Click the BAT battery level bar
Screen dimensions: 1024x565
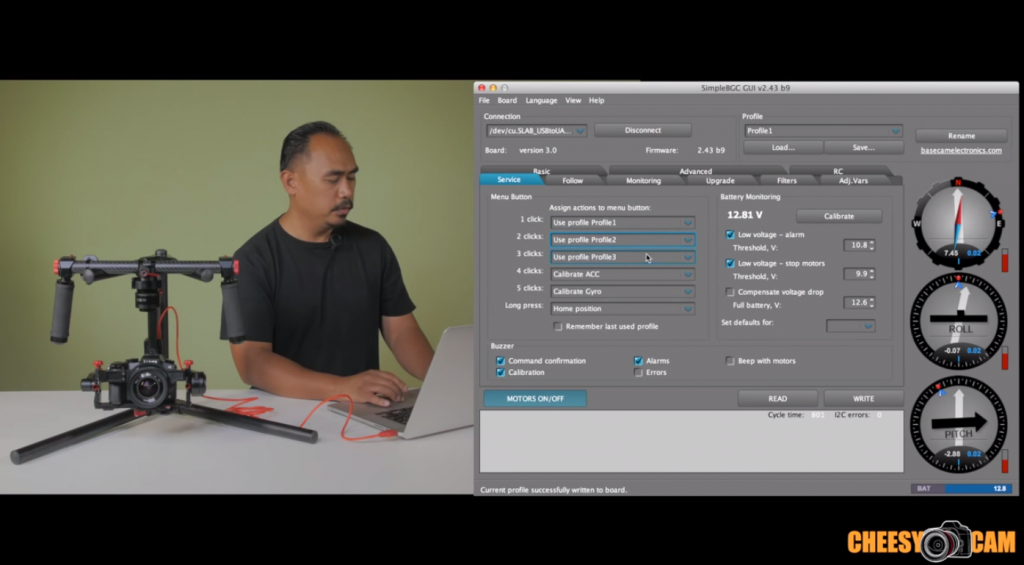click(961, 489)
